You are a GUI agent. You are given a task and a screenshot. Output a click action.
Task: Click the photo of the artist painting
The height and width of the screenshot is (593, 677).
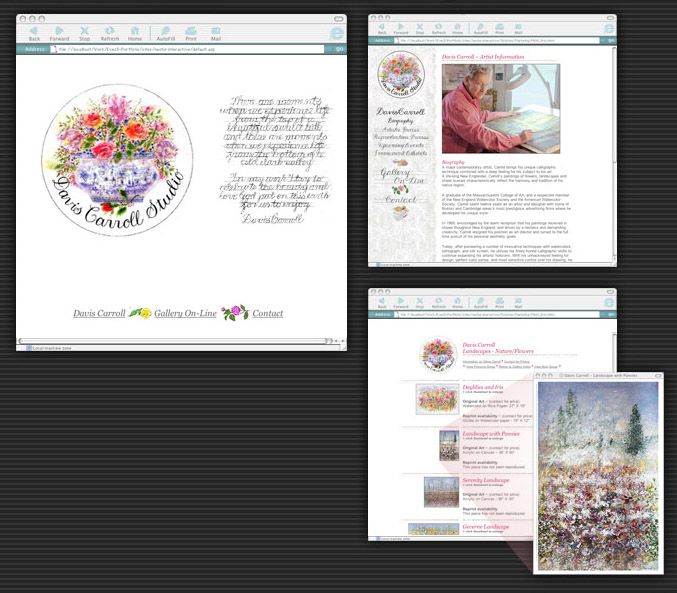[501, 108]
